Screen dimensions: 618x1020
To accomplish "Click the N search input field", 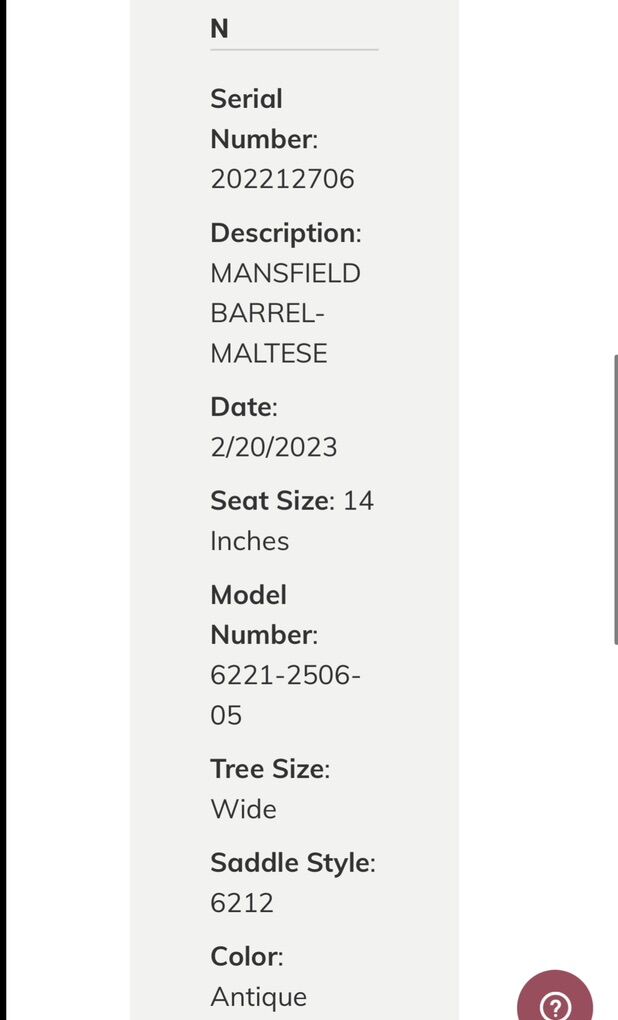I will [293, 28].
